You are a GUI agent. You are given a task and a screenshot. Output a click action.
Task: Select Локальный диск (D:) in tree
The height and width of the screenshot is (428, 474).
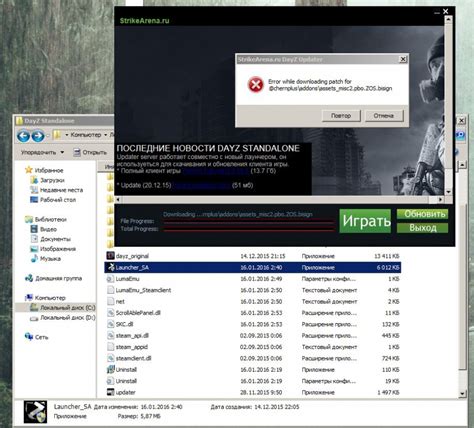tap(63, 318)
